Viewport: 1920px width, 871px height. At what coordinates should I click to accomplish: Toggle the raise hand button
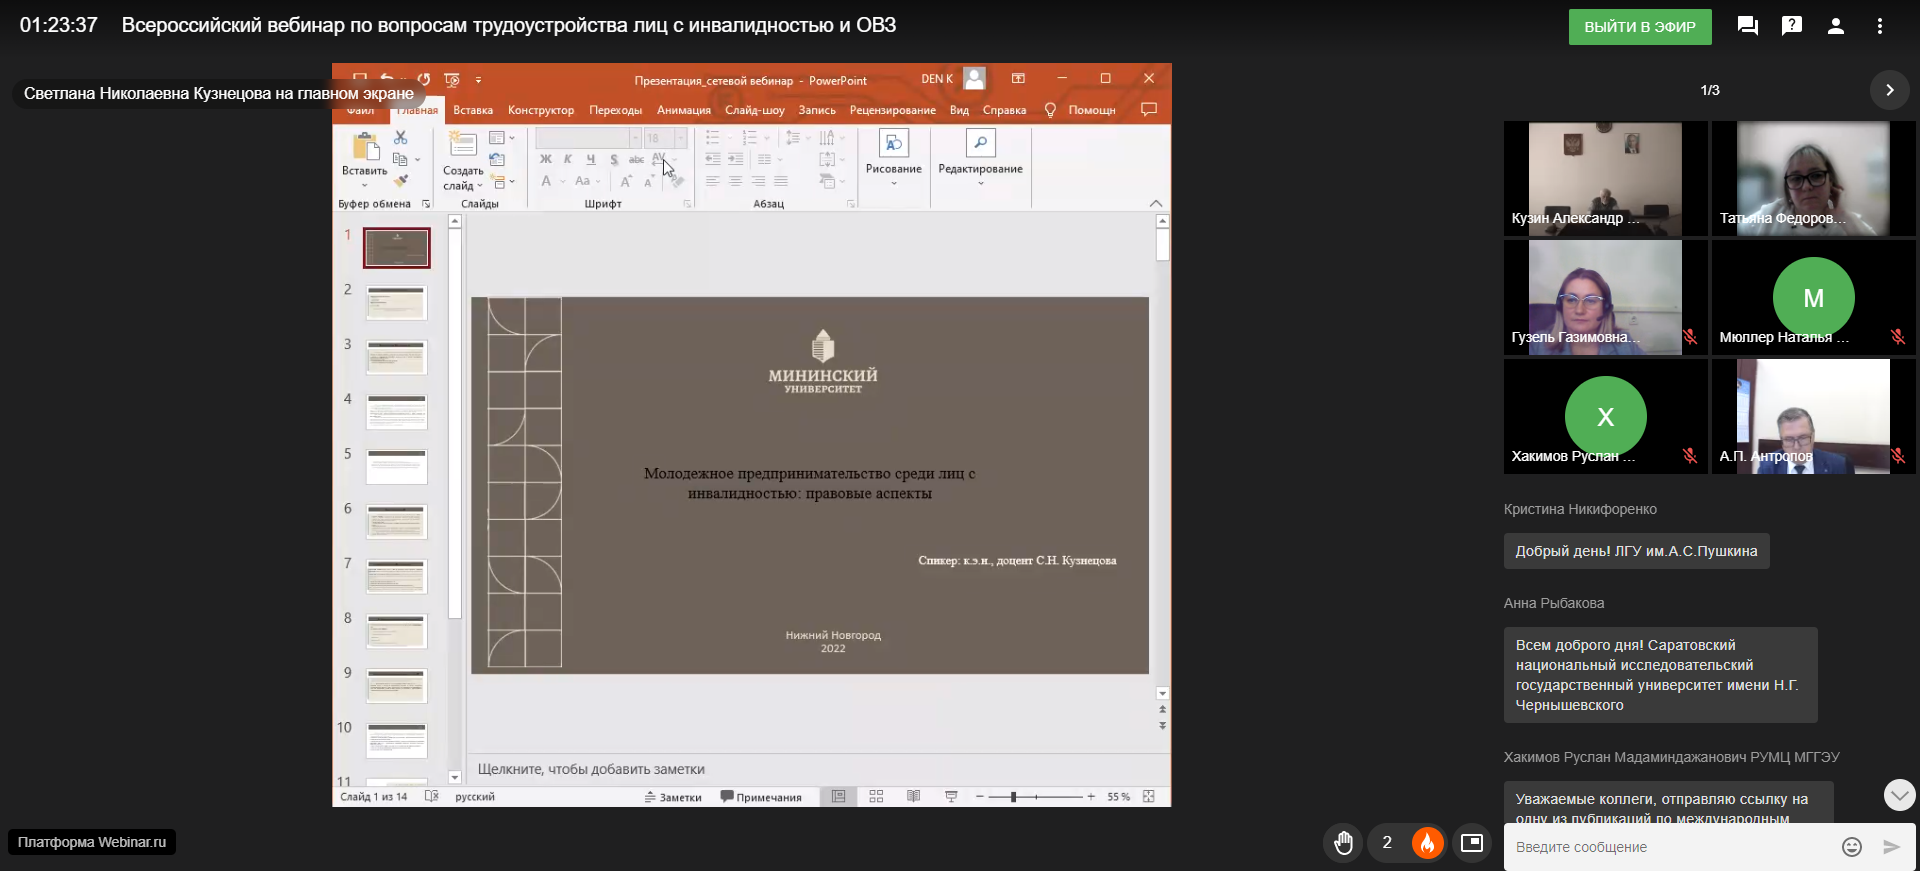[x=1343, y=843]
